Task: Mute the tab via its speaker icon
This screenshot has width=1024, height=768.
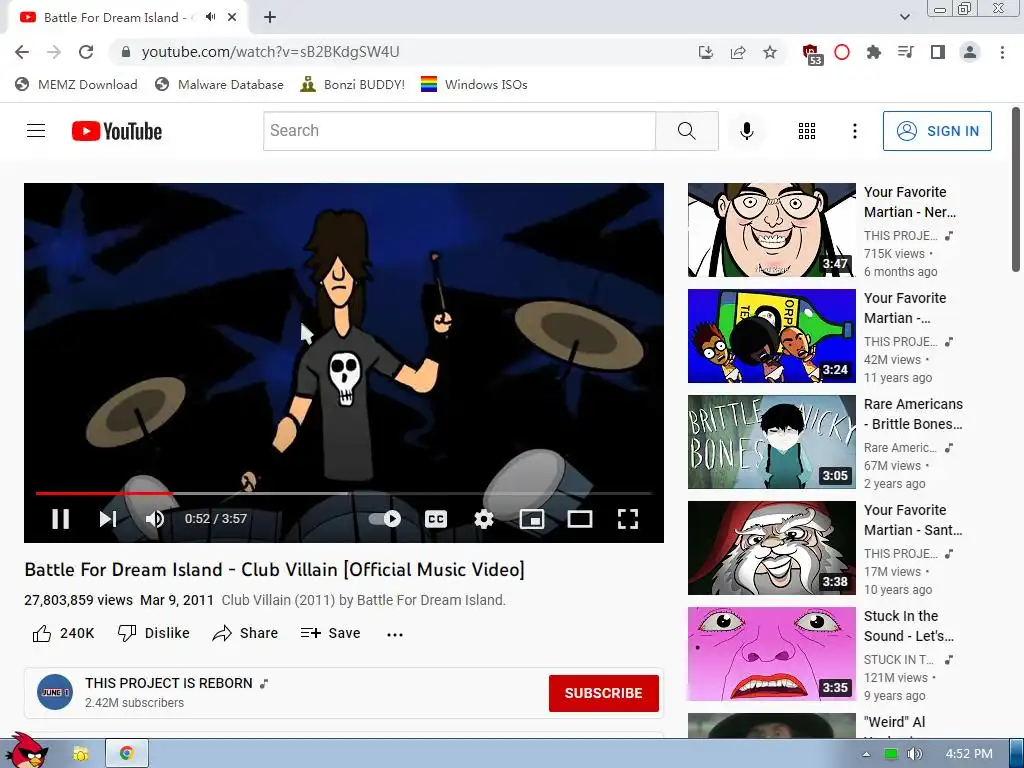Action: [x=210, y=17]
